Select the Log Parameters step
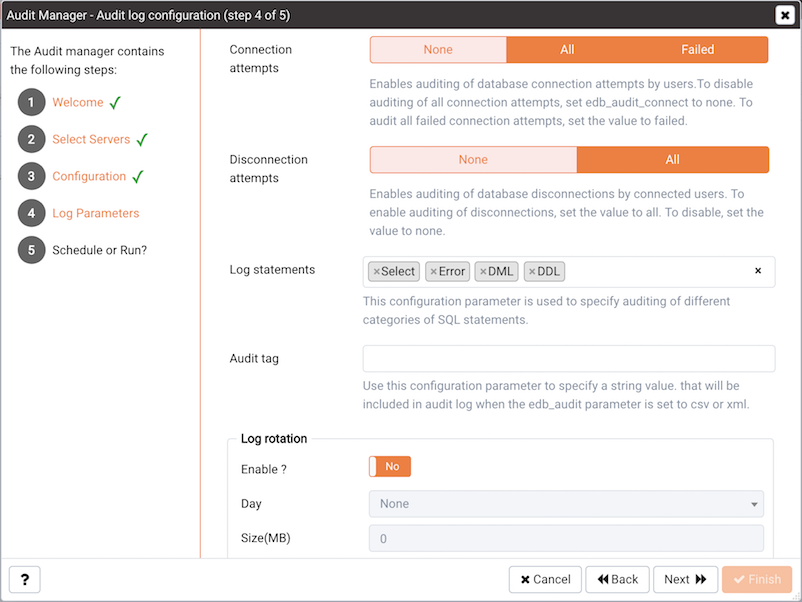 [x=96, y=213]
